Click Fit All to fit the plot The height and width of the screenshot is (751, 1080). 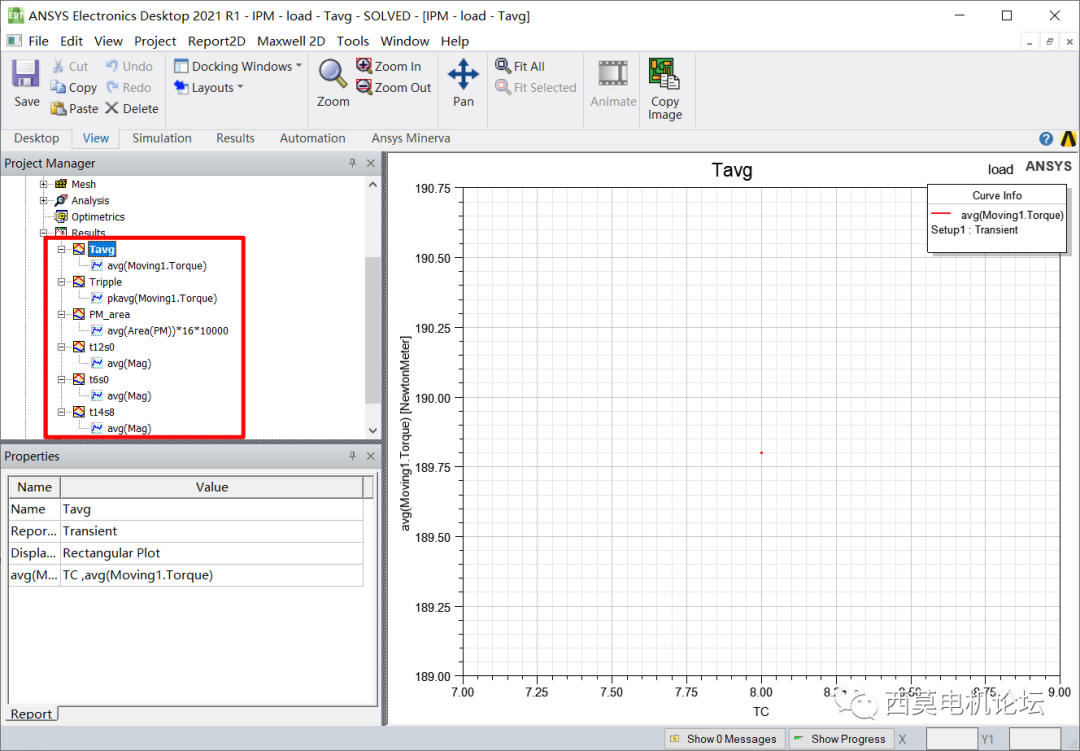pyautogui.click(x=520, y=66)
